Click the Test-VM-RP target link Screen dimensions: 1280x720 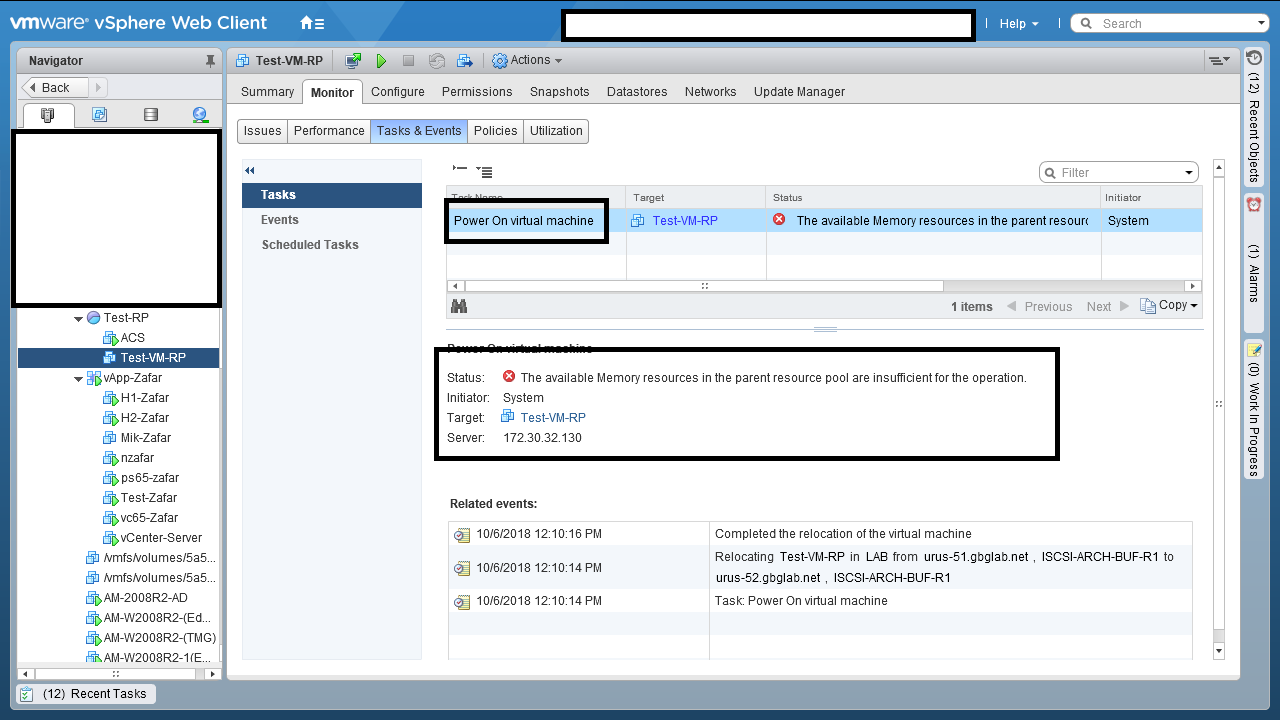click(x=684, y=221)
